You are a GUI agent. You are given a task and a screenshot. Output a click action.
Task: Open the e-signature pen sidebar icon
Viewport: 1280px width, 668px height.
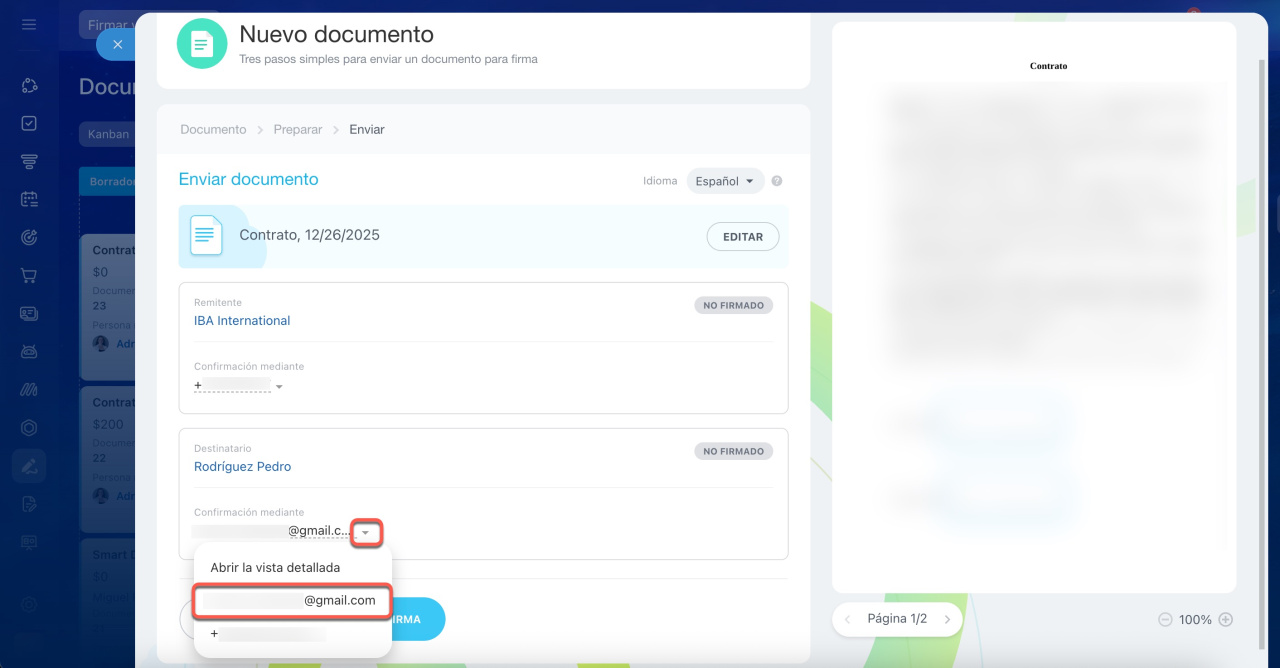pyautogui.click(x=29, y=465)
